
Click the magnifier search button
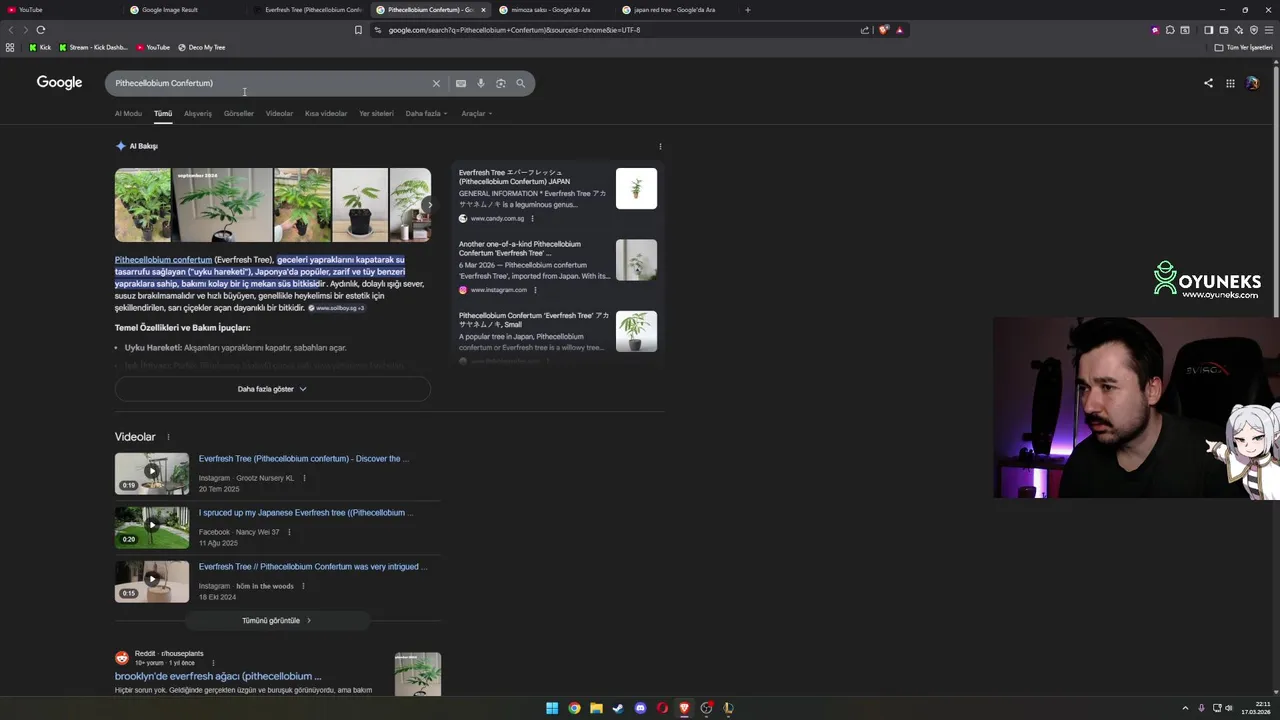coord(521,83)
